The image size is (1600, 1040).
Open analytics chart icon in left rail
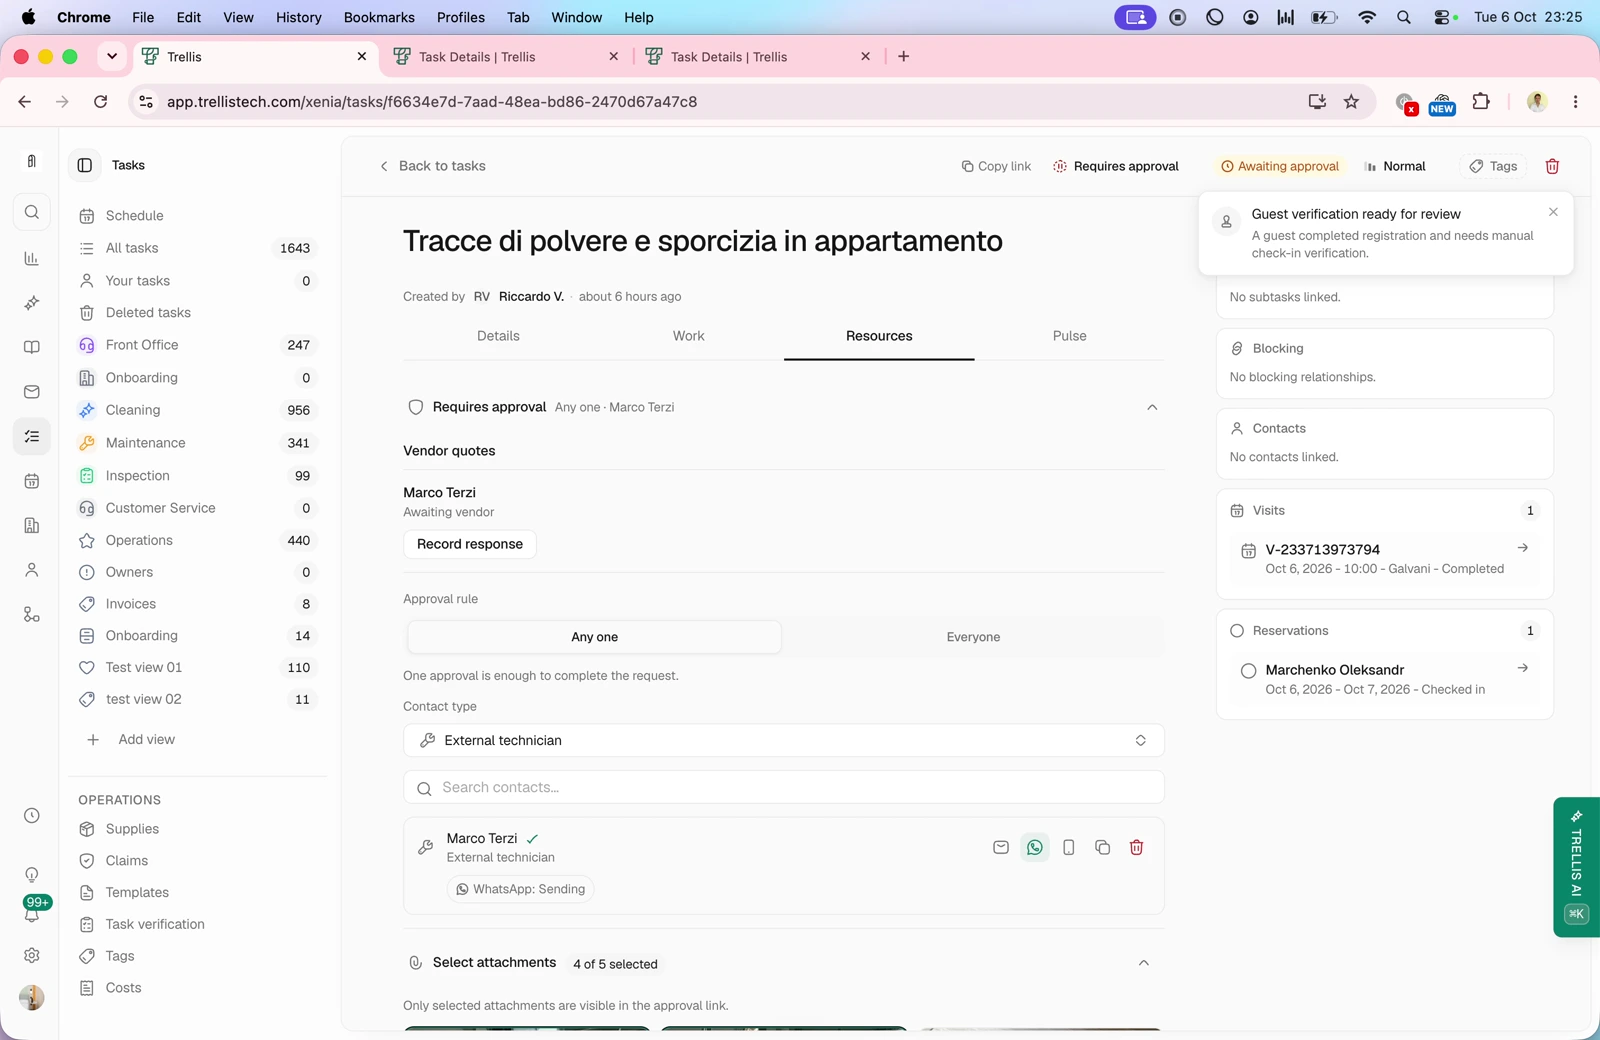(32, 258)
